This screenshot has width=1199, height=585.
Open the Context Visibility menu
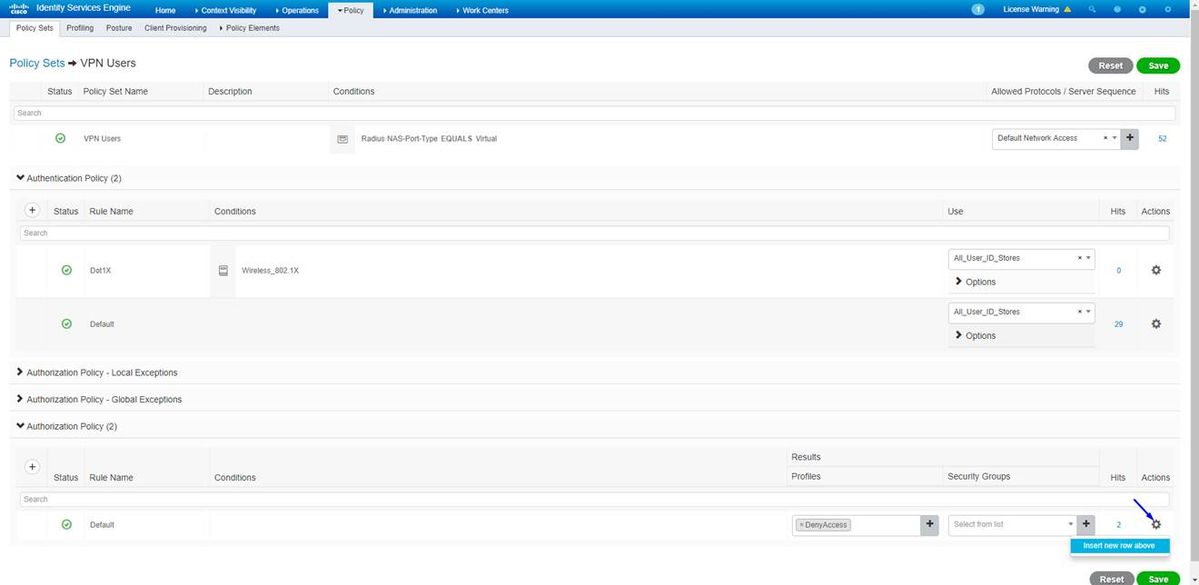[x=226, y=10]
